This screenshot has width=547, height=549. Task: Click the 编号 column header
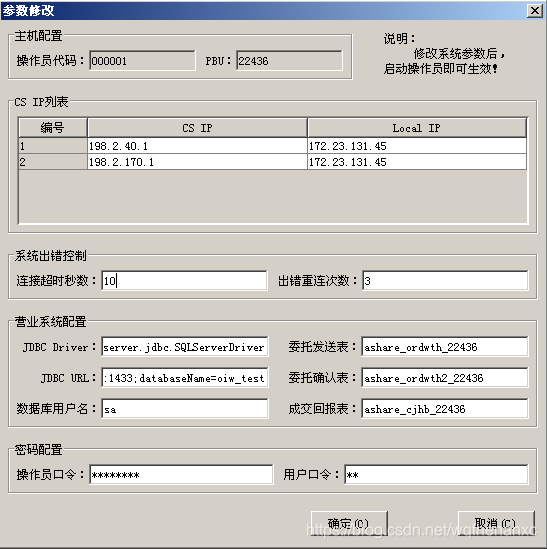click(x=53, y=128)
